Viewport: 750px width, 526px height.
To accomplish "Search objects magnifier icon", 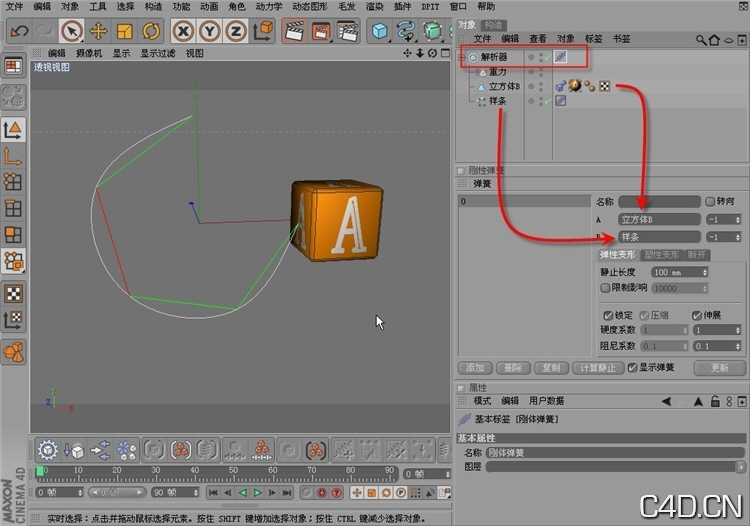I will (700, 40).
